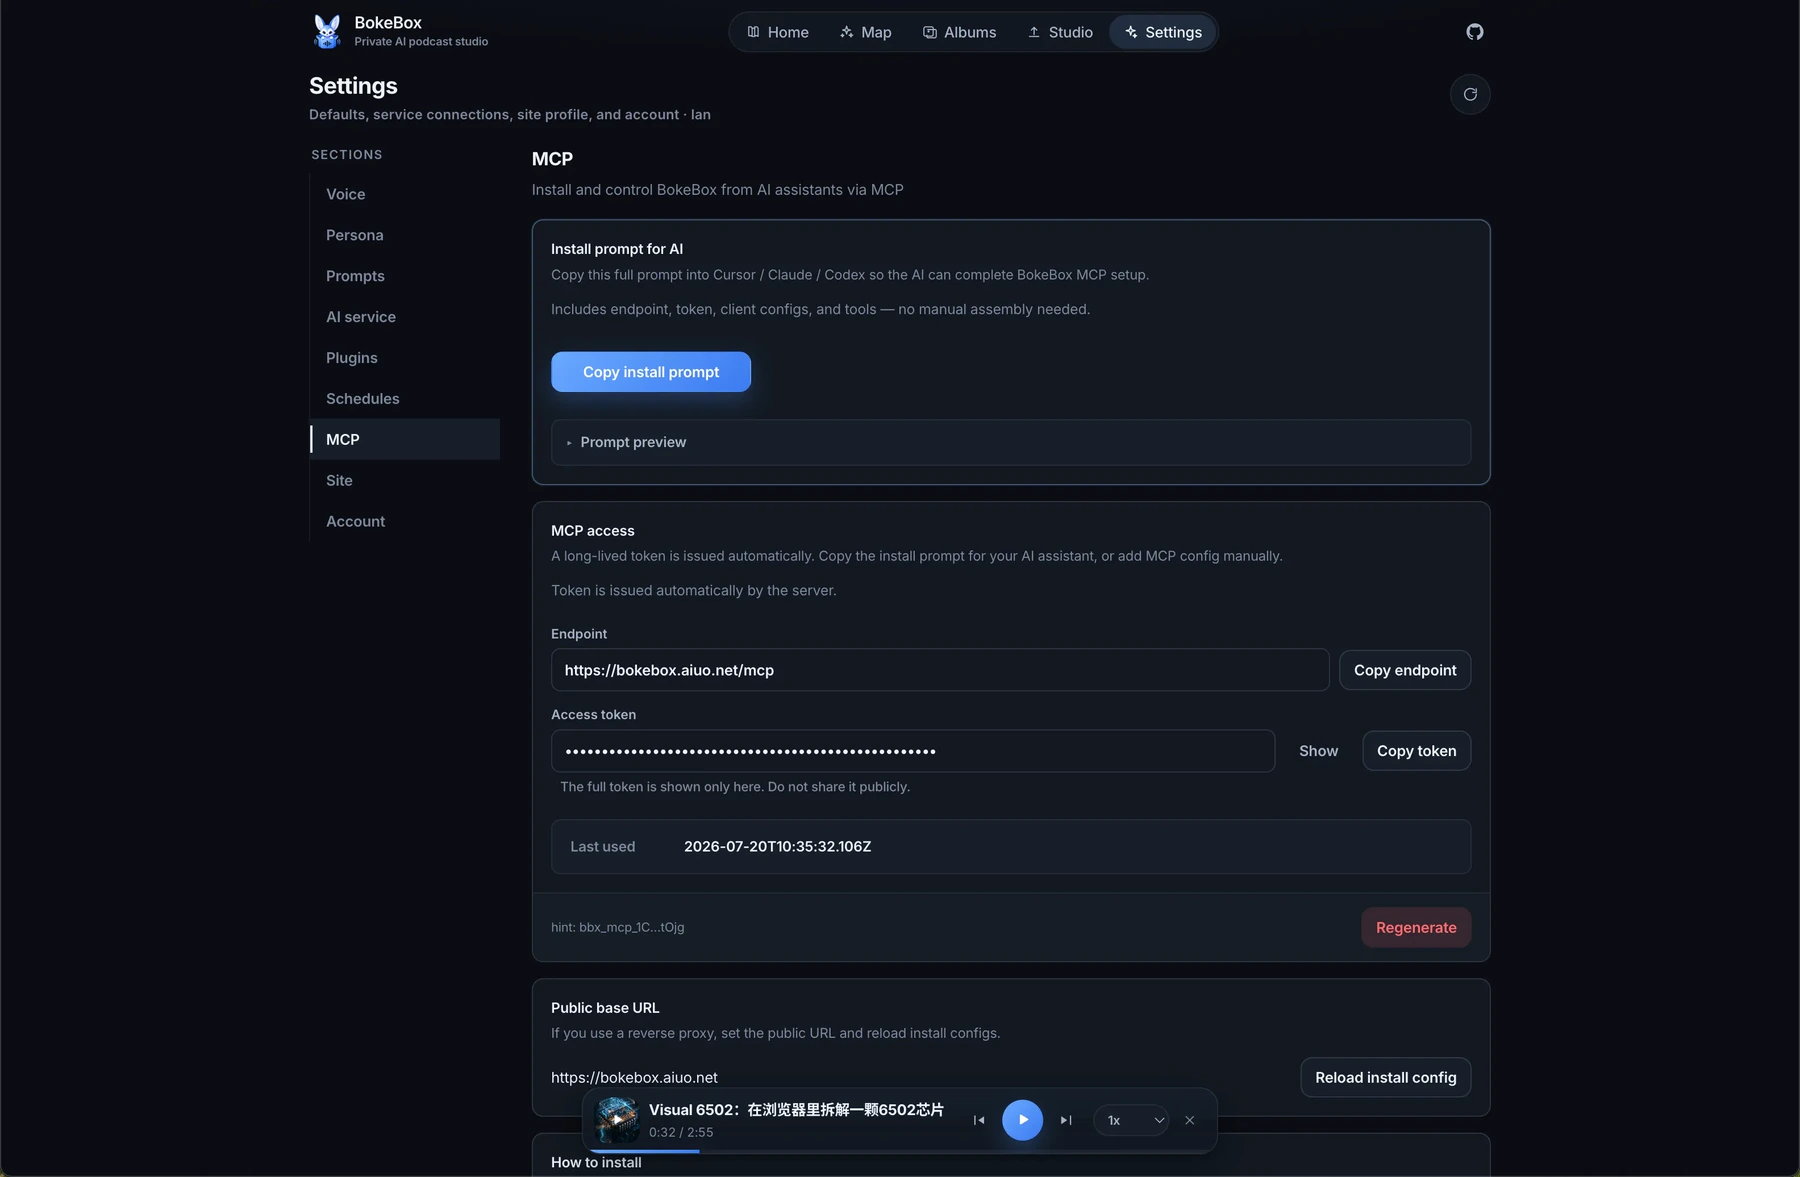Click the Endpoint URL input field

click(x=940, y=670)
